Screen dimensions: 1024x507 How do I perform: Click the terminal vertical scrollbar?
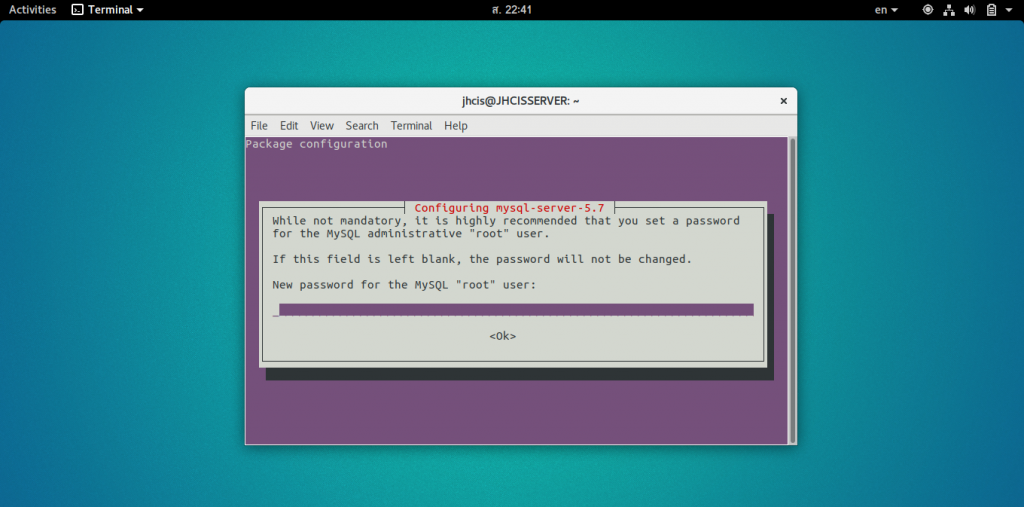(792, 290)
